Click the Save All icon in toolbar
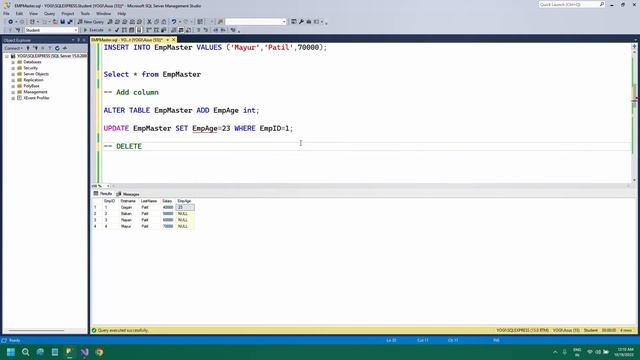 pyautogui.click(x=70, y=22)
